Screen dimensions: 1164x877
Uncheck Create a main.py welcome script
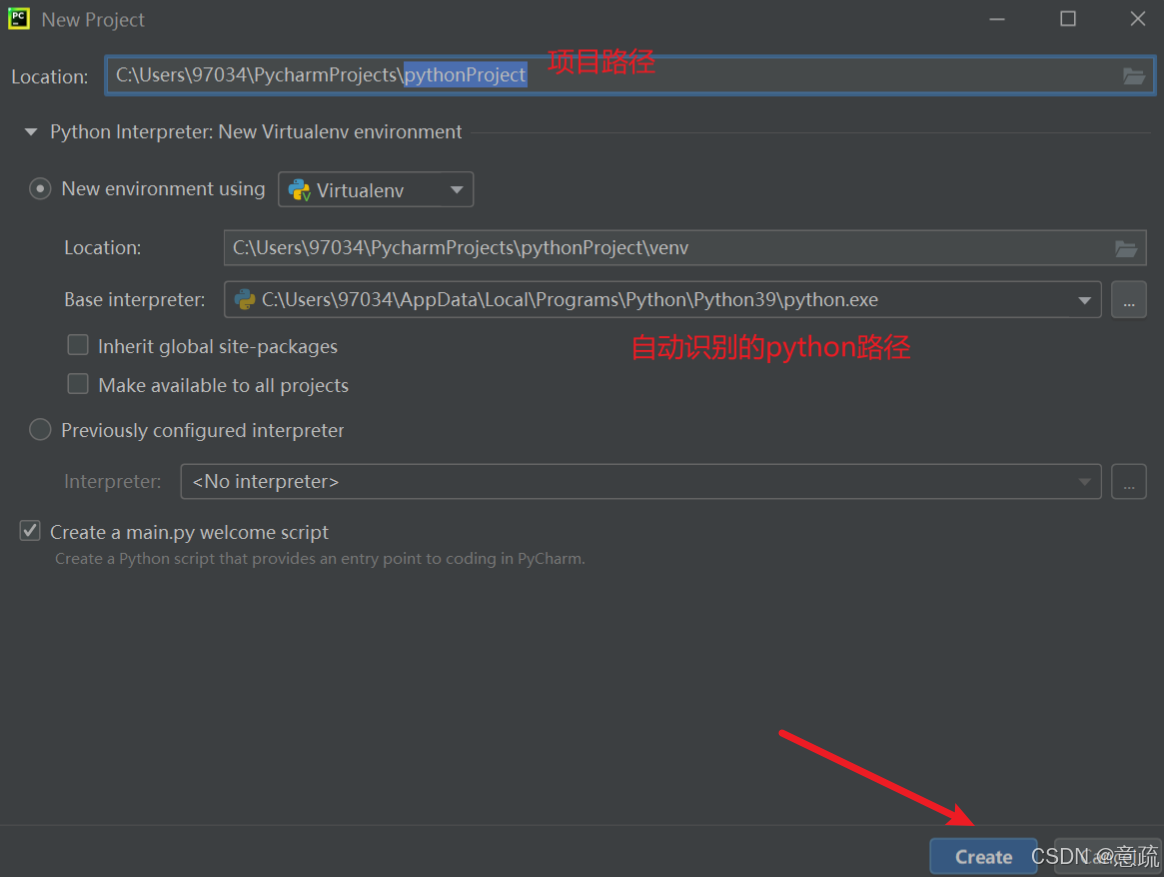(x=30, y=531)
